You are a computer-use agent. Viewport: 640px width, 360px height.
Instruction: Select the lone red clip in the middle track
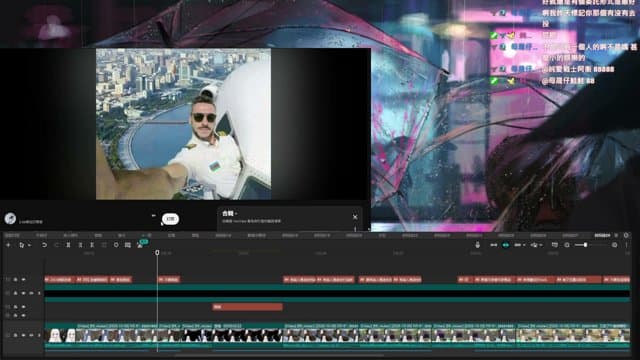coord(247,307)
